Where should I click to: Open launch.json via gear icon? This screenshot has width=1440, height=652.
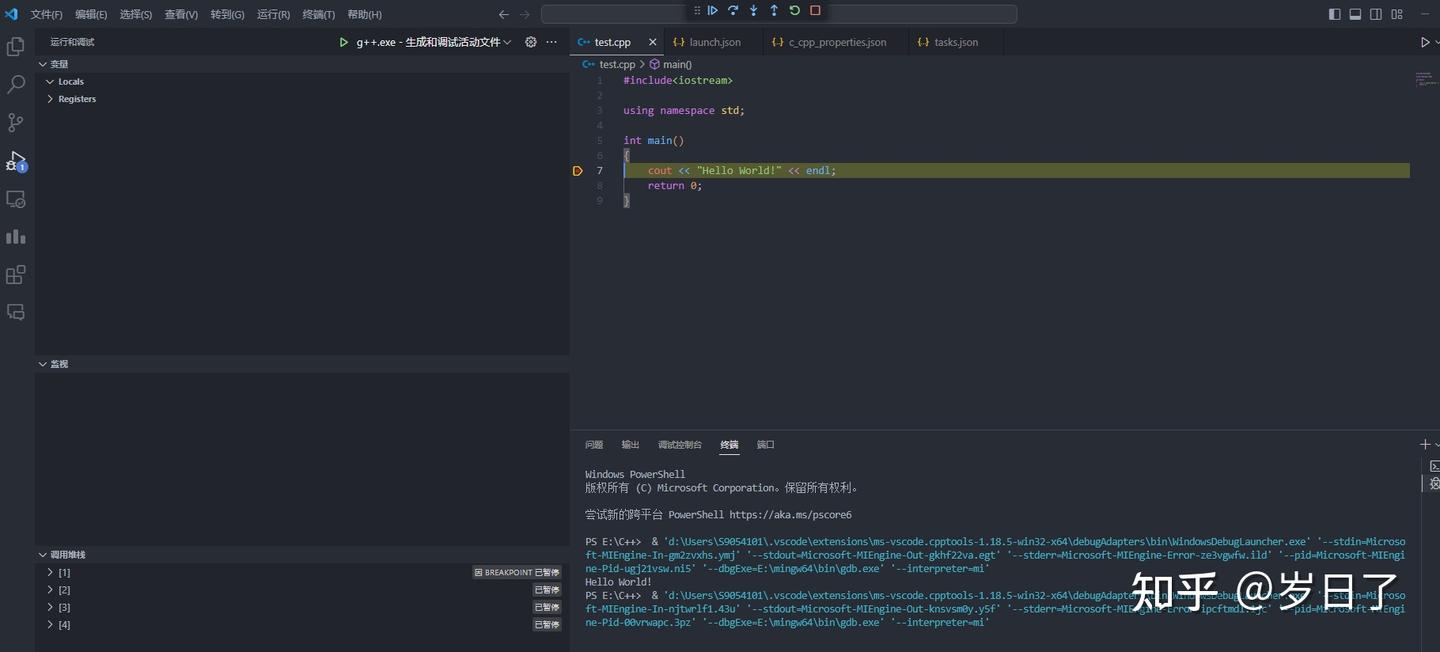tap(531, 42)
